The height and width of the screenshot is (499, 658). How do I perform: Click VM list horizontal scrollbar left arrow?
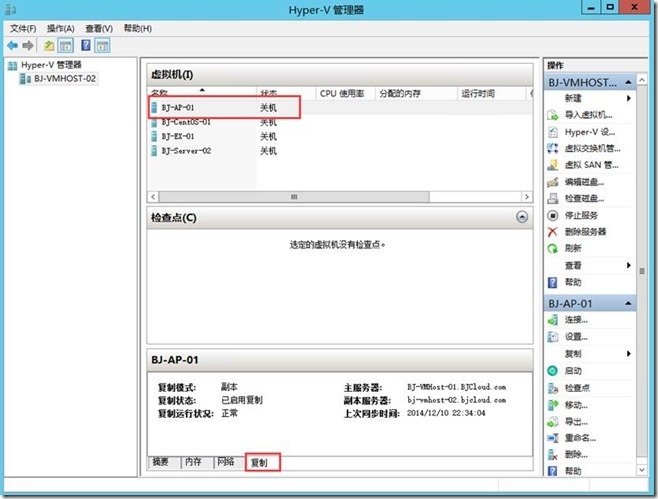(x=153, y=197)
